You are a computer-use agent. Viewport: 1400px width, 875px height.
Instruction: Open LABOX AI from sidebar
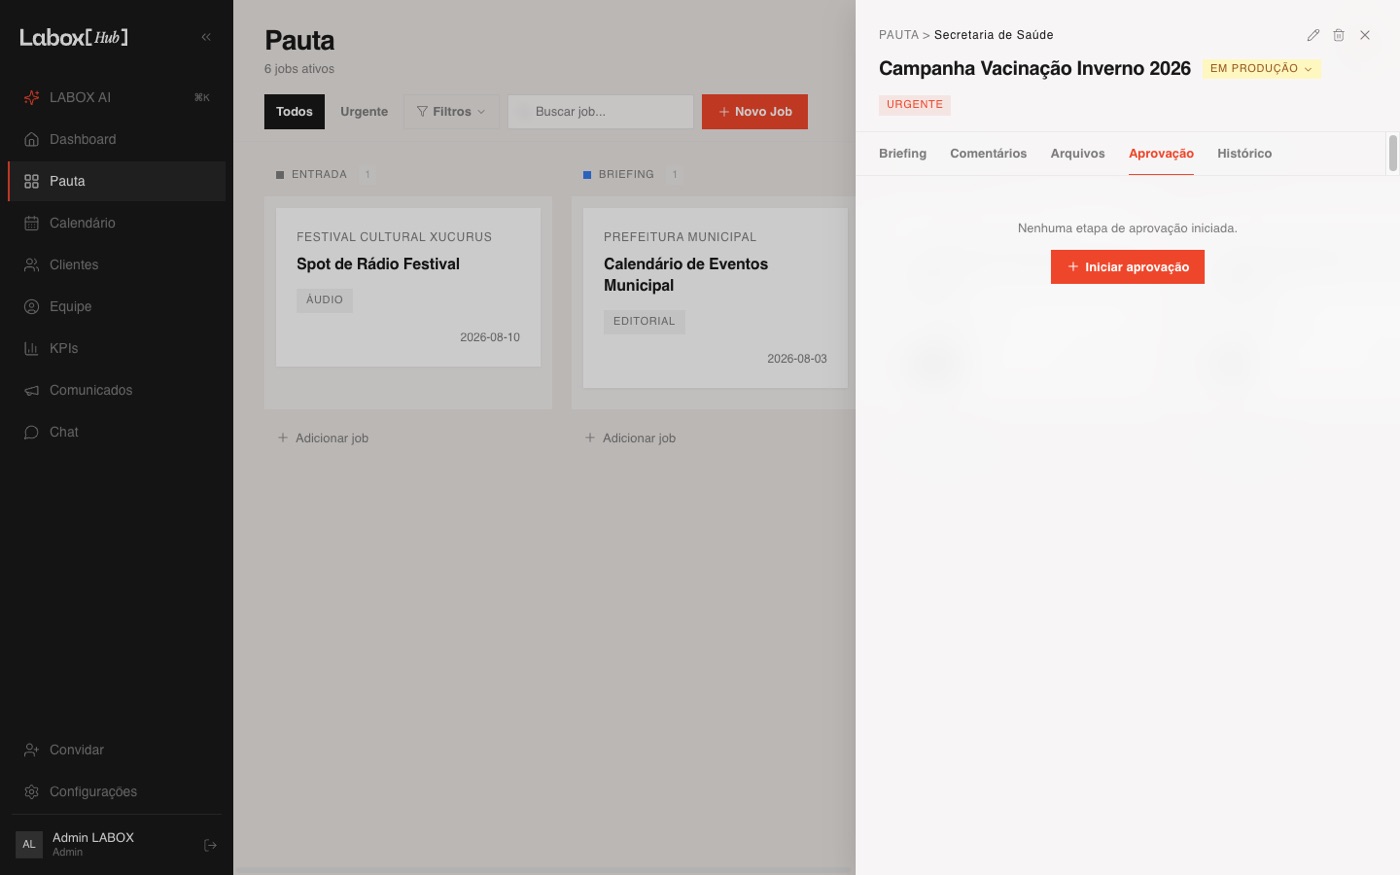pyautogui.click(x=116, y=97)
